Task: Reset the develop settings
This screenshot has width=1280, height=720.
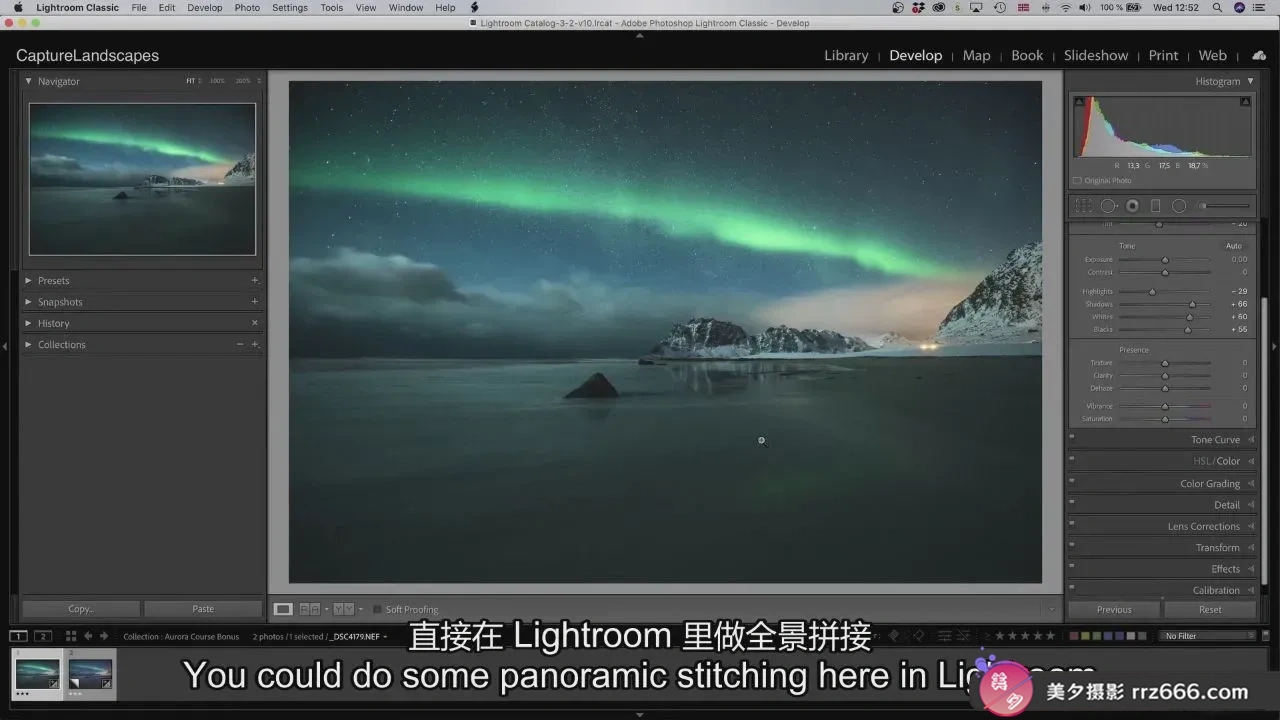Action: coord(1210,610)
